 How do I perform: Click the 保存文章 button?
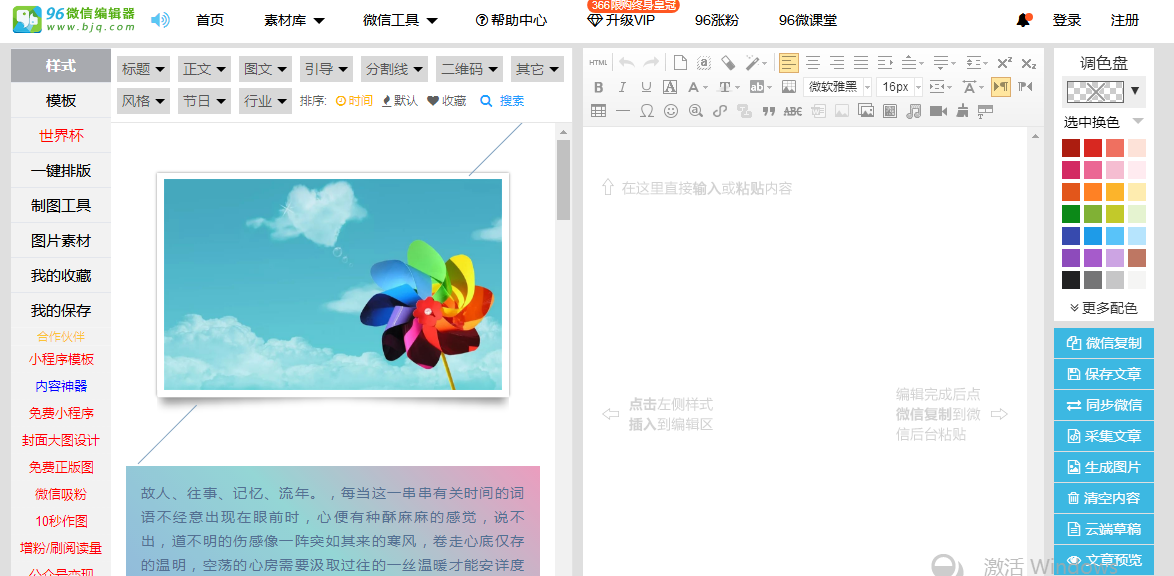[x=1104, y=374]
